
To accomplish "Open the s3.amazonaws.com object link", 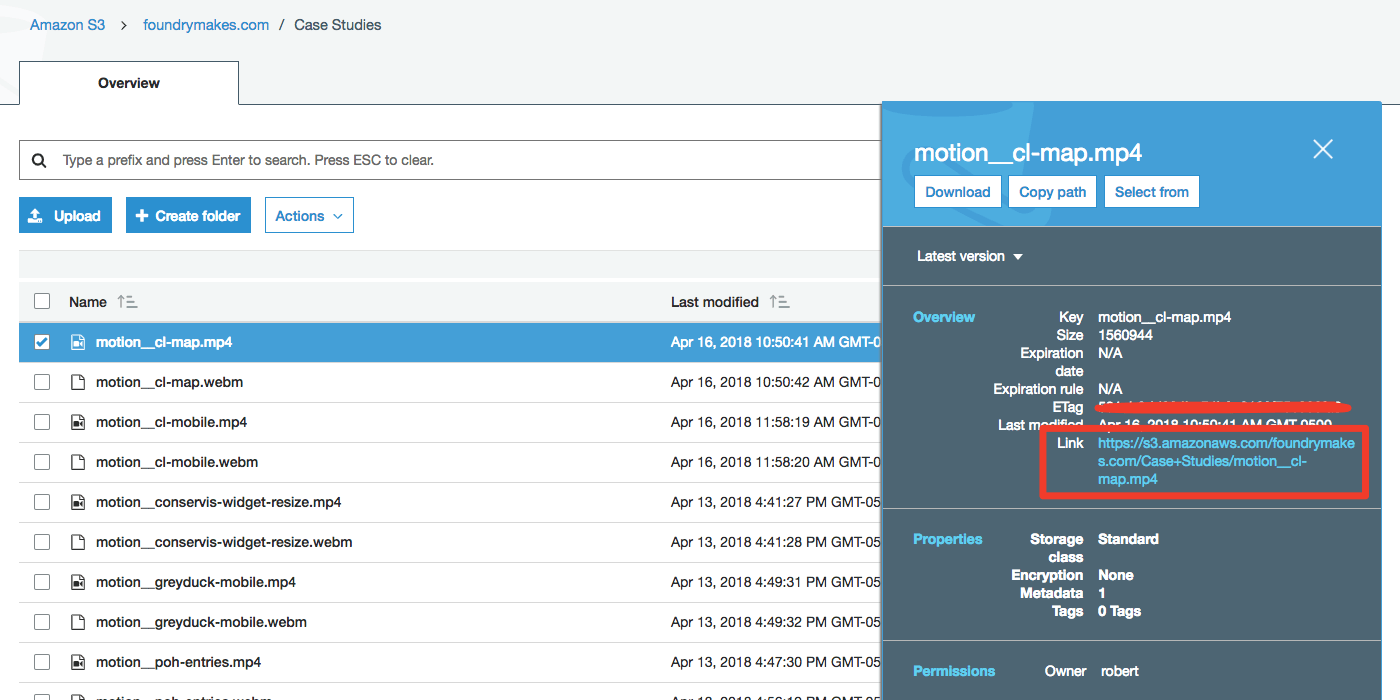I will 1226,461.
